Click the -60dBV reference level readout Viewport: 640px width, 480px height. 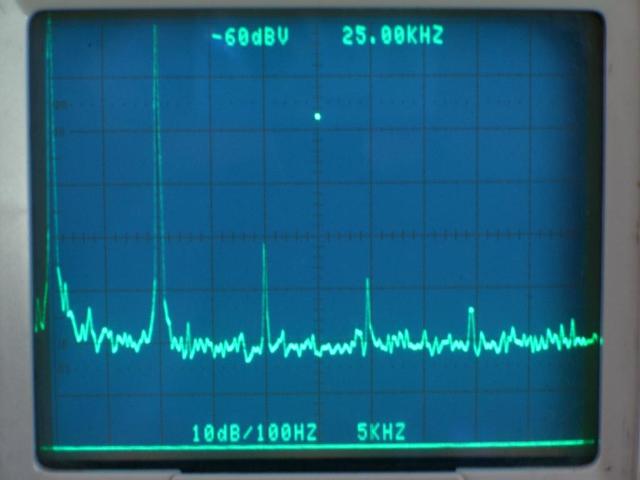point(250,37)
